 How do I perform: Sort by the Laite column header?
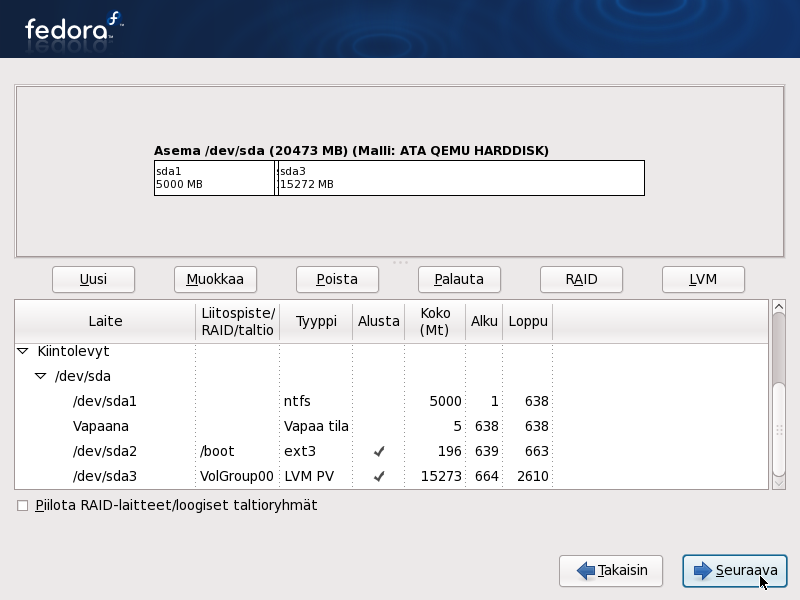coord(105,322)
